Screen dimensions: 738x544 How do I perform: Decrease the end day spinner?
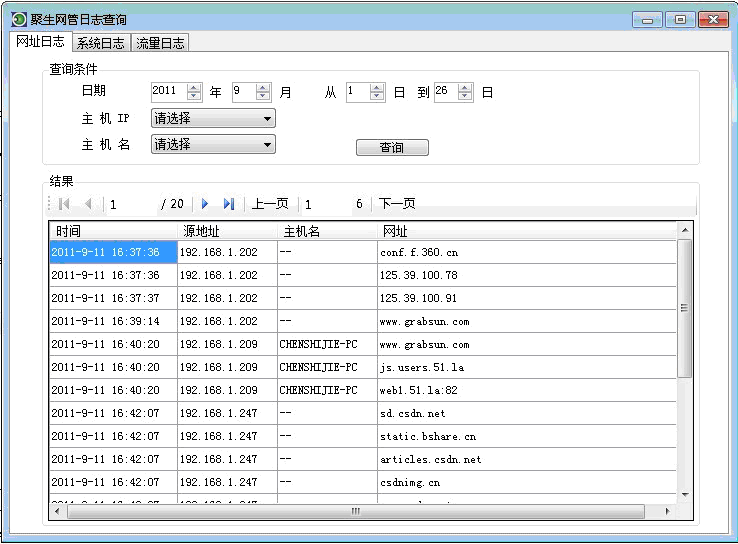click(x=465, y=96)
